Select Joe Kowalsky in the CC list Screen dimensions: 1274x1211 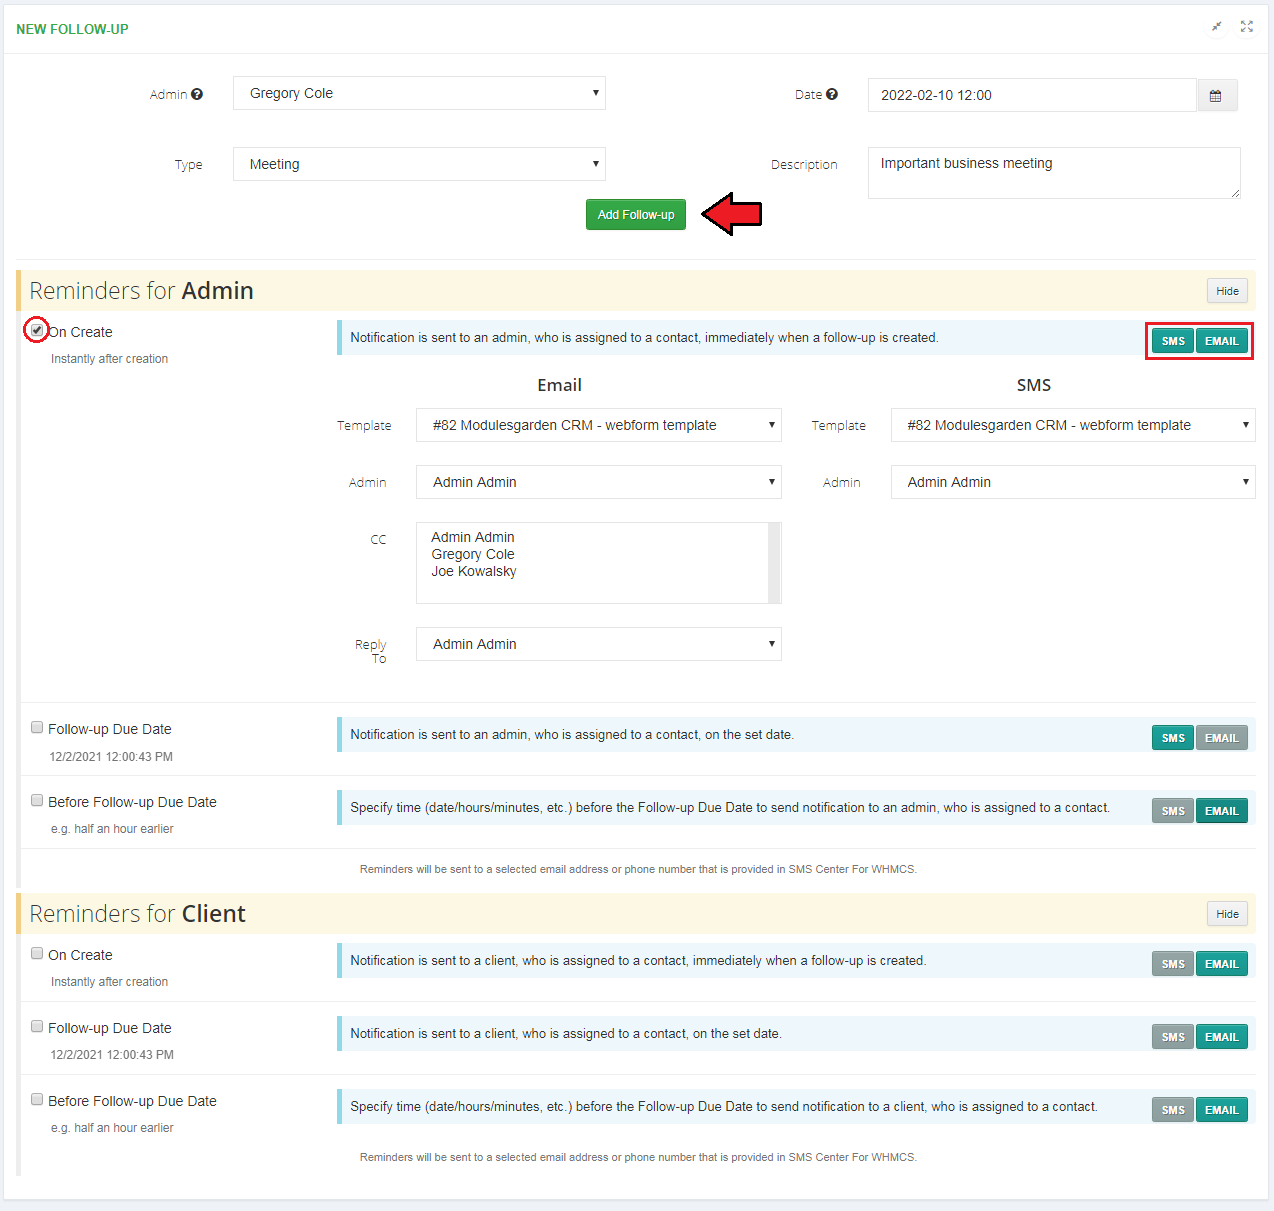(474, 571)
